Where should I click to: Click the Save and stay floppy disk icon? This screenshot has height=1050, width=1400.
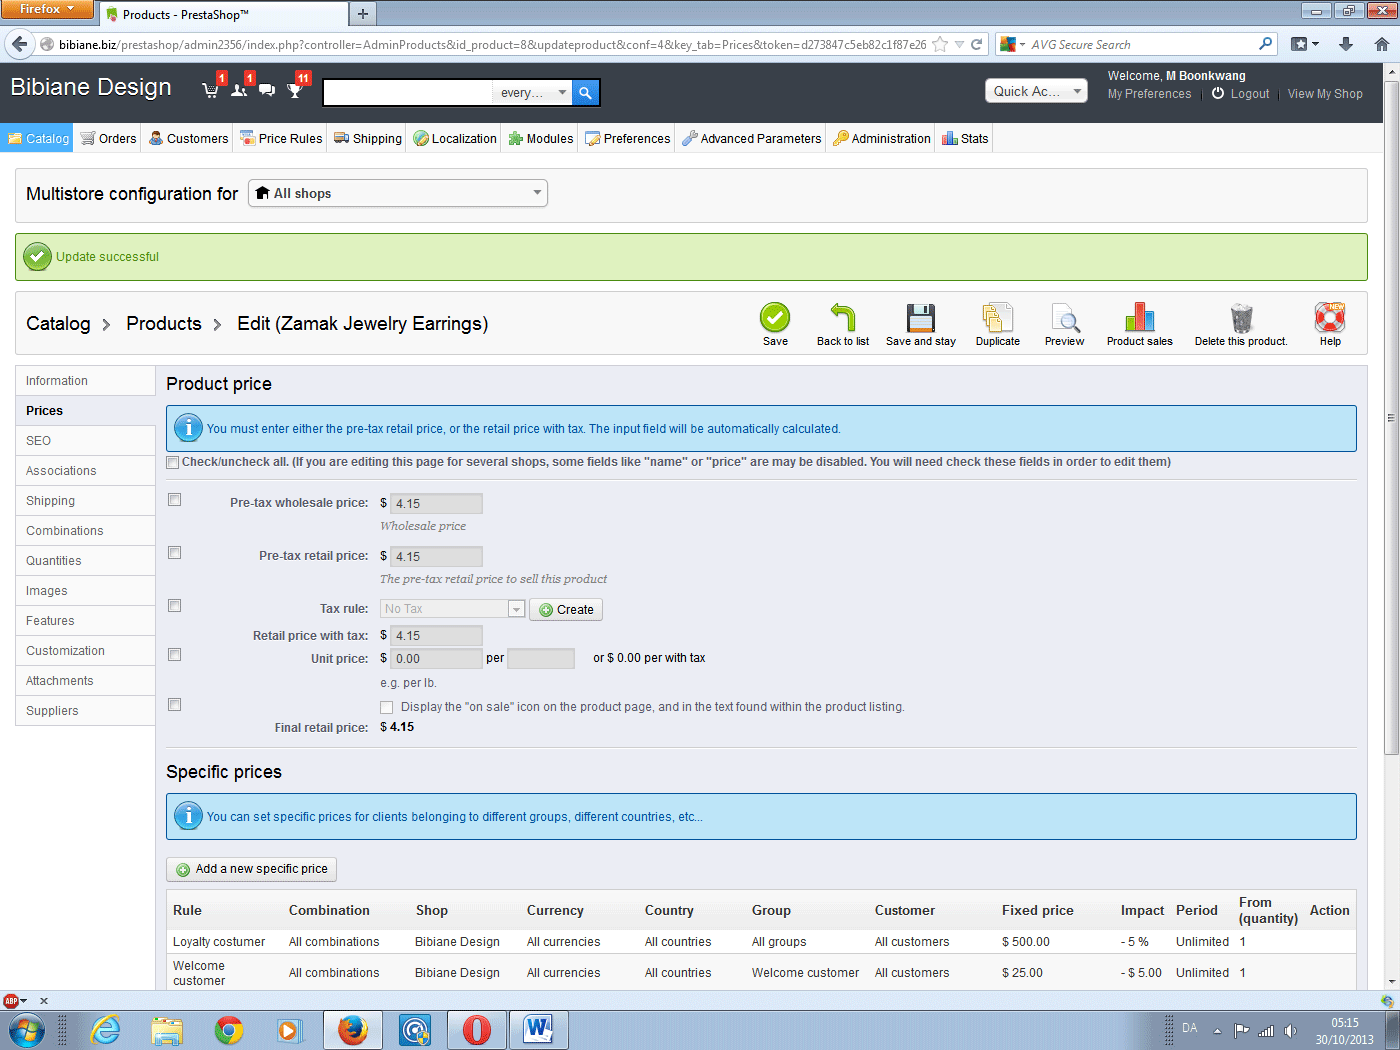[921, 318]
